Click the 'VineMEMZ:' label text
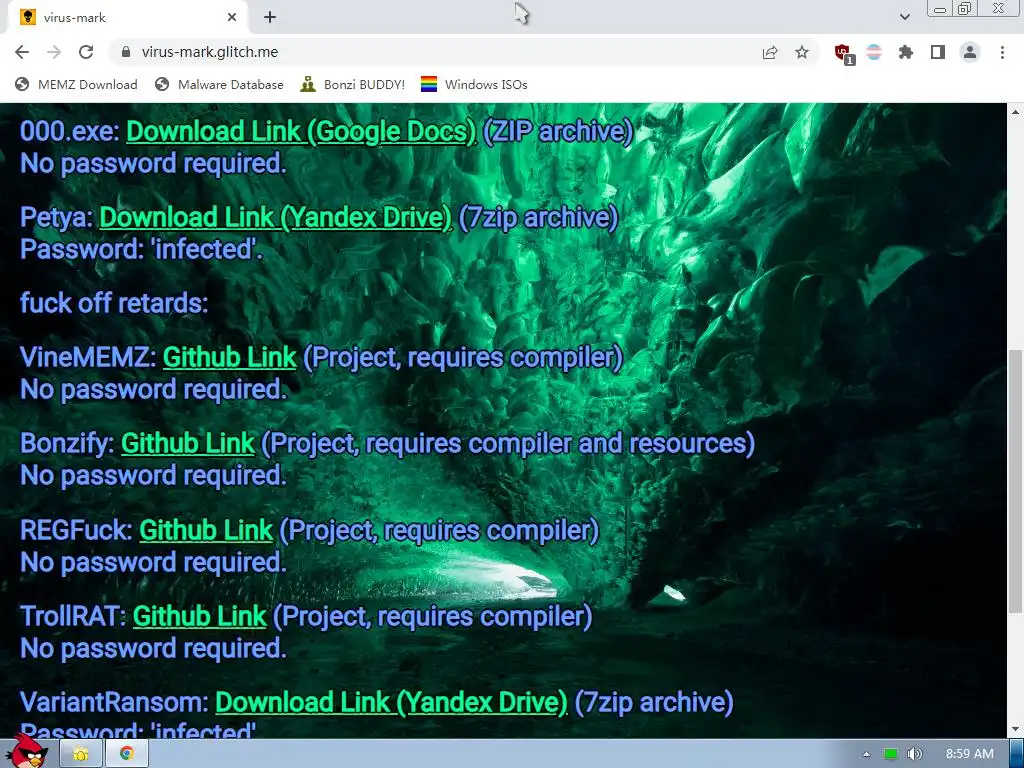 (x=88, y=357)
